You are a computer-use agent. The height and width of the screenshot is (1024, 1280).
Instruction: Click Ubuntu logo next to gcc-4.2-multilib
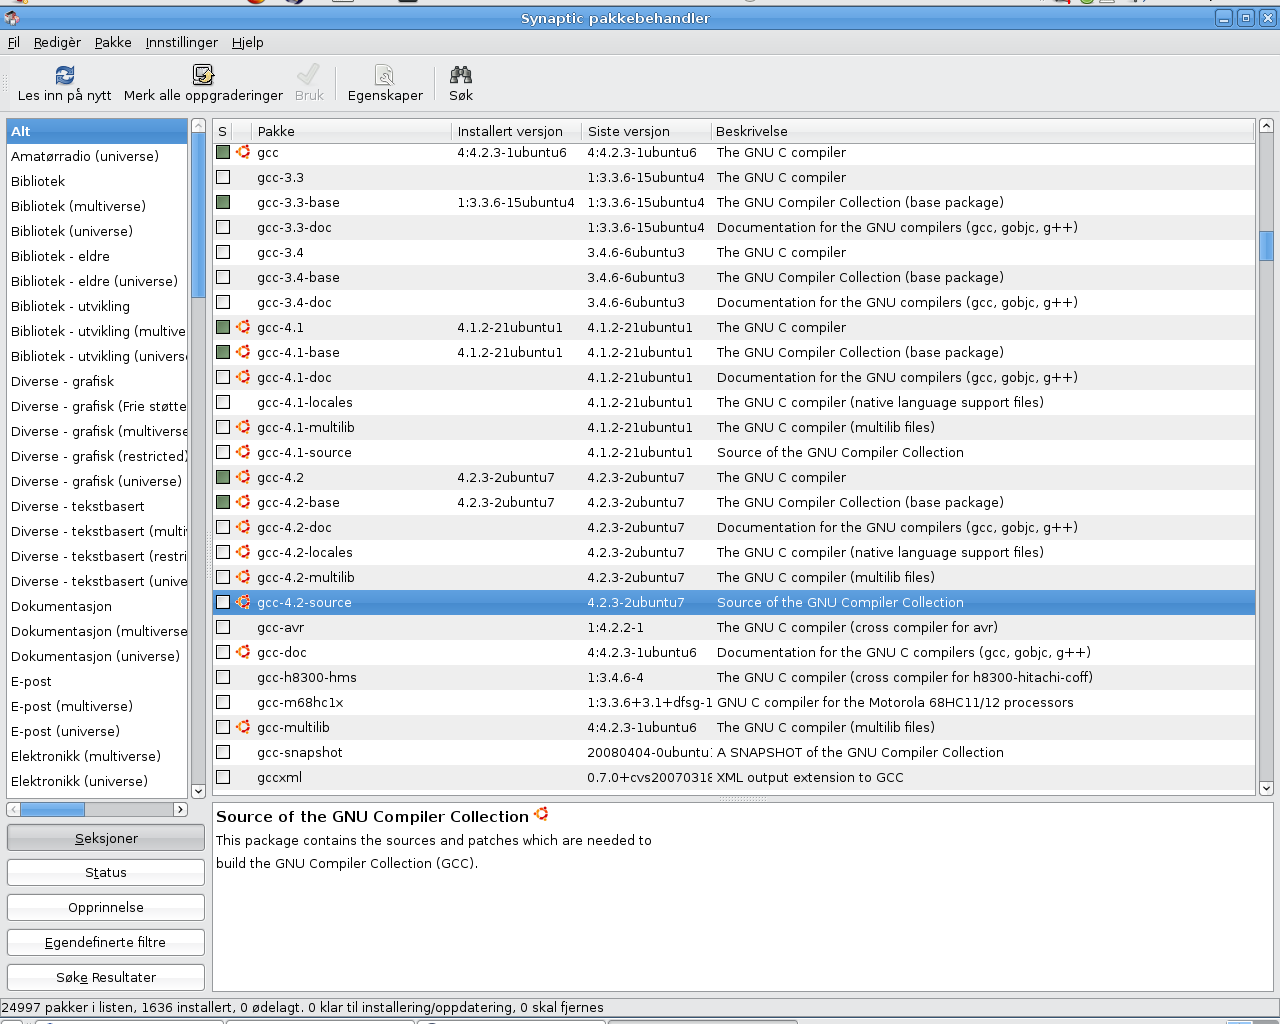243,577
